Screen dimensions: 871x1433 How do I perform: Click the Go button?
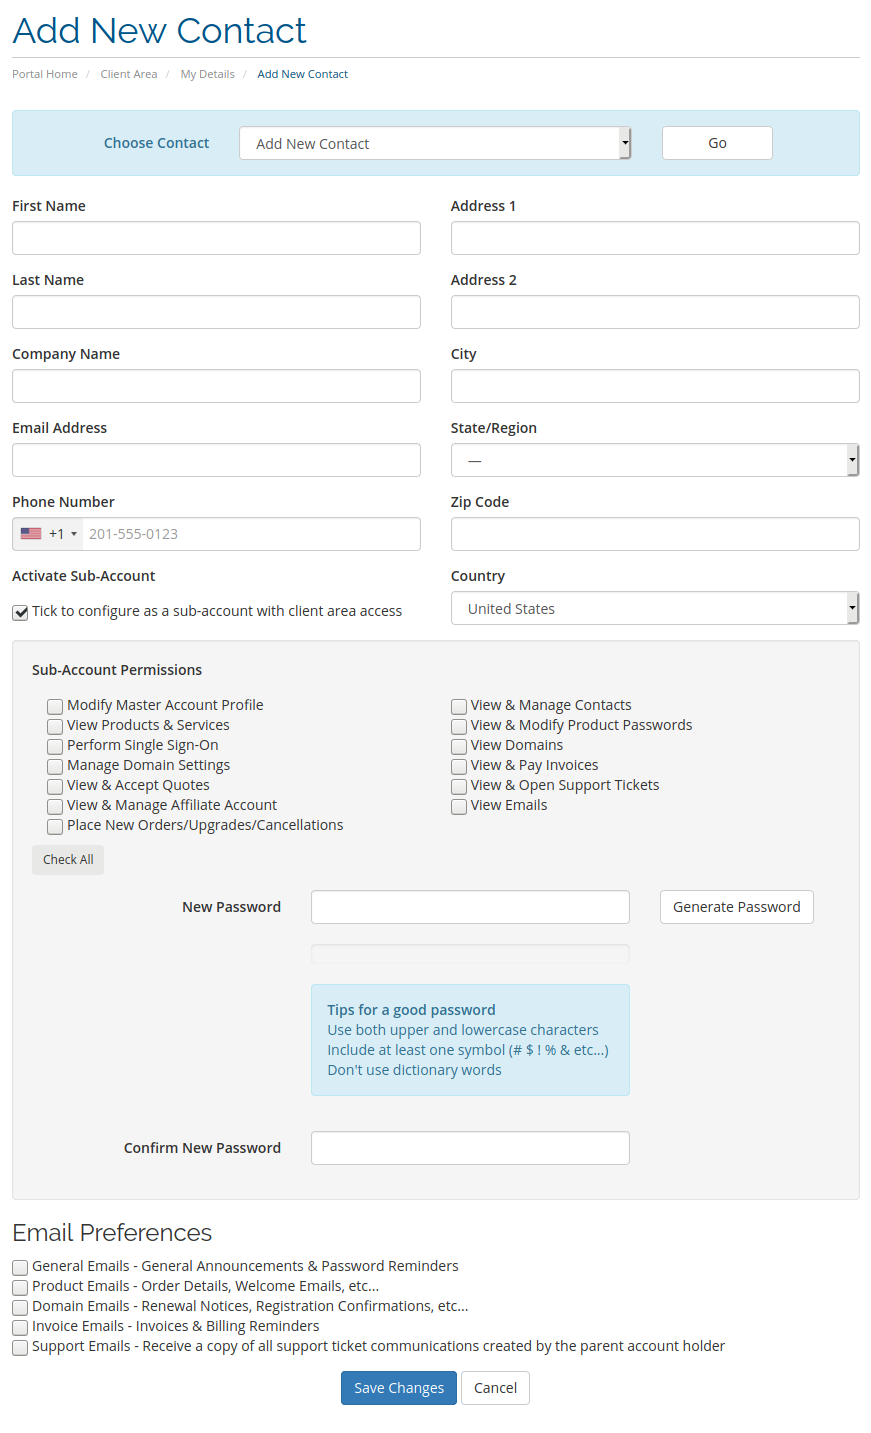point(717,143)
